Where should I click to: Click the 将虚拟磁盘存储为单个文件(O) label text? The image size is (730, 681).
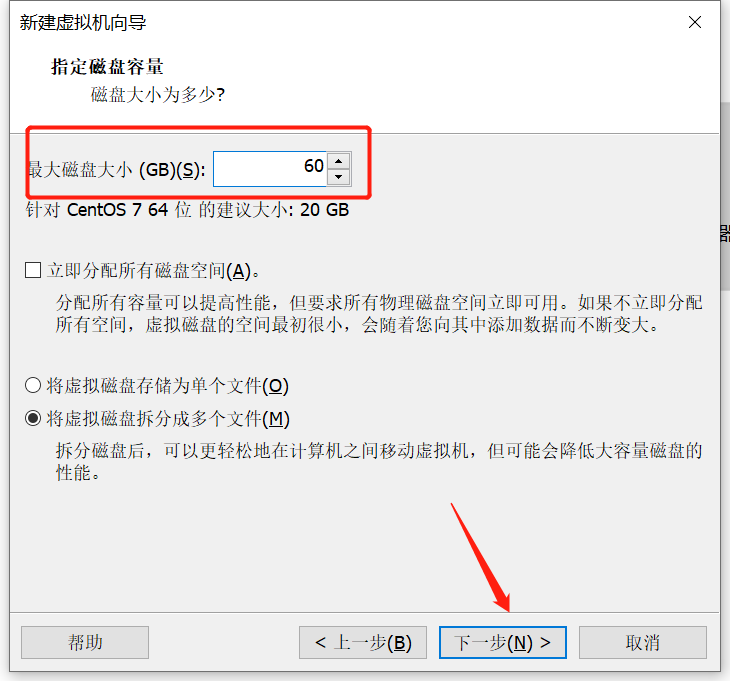click(x=168, y=386)
